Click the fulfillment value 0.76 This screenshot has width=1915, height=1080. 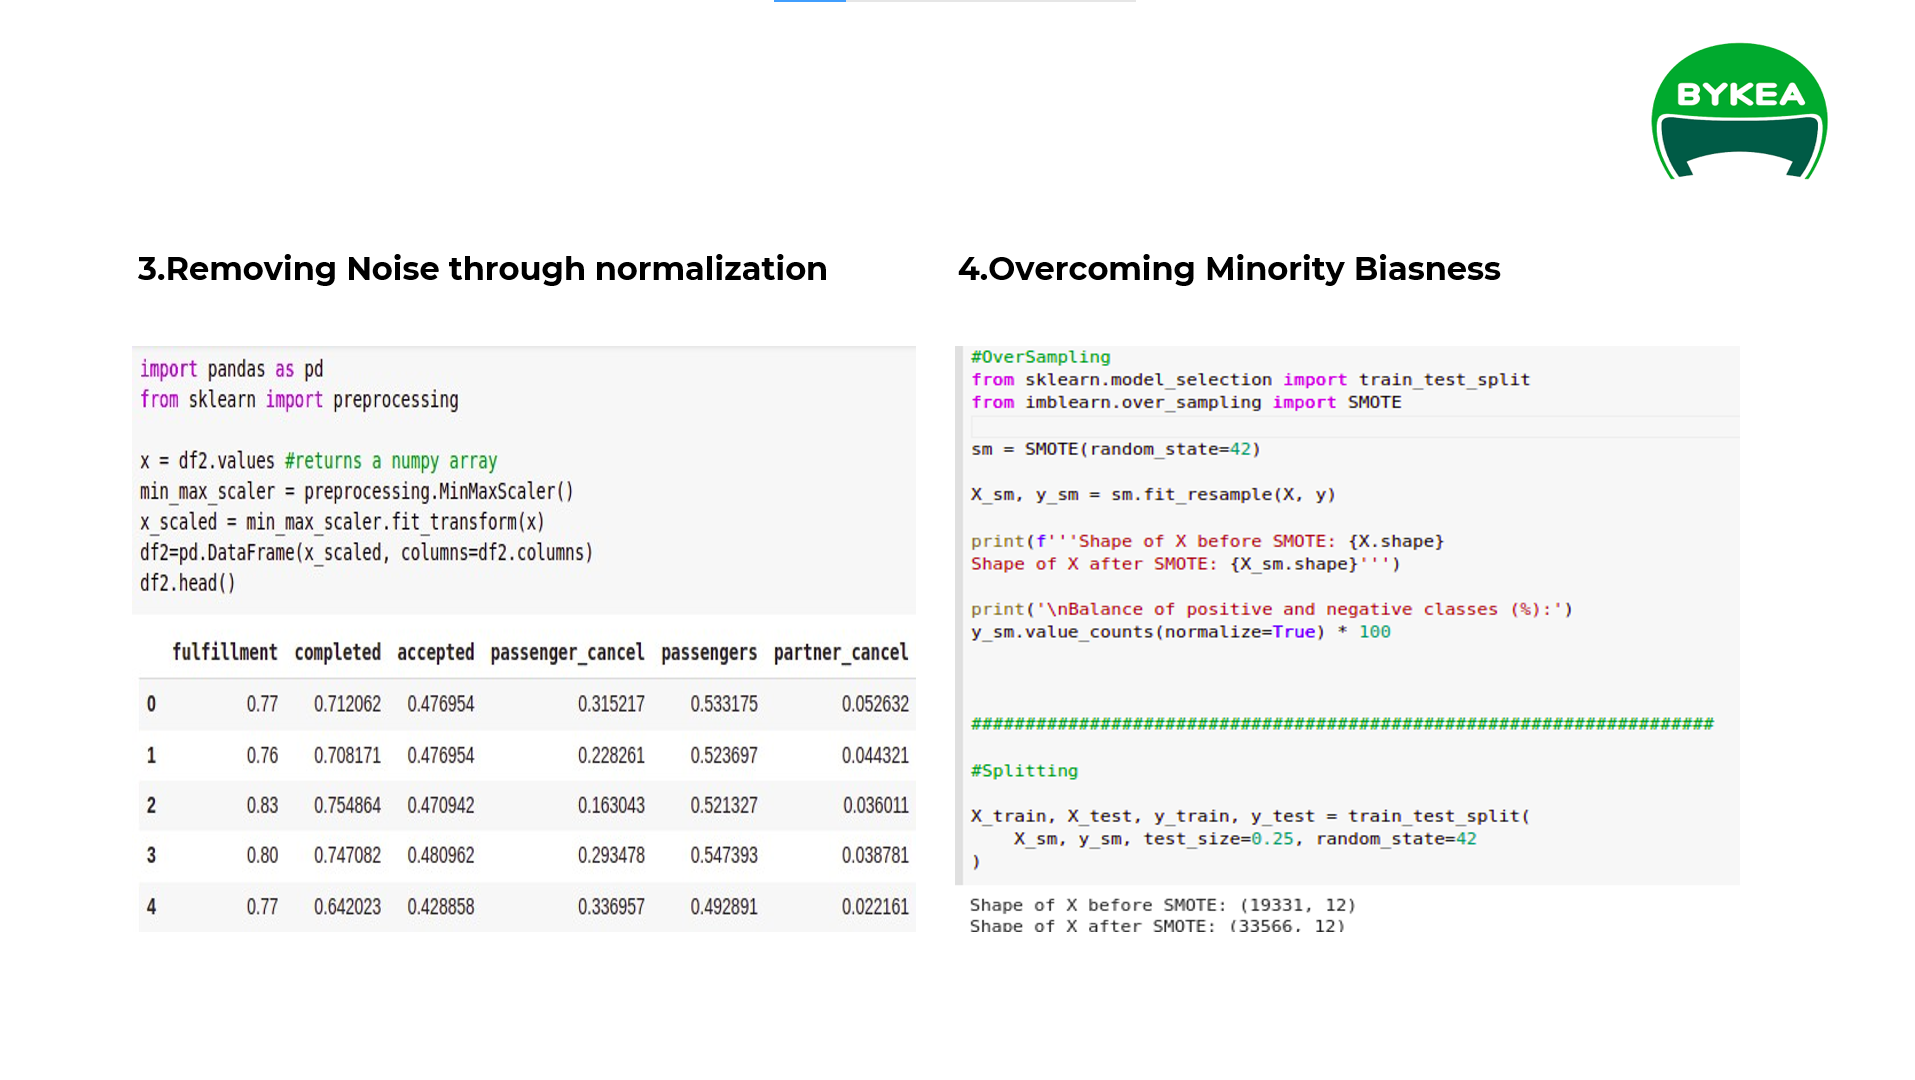pos(262,755)
